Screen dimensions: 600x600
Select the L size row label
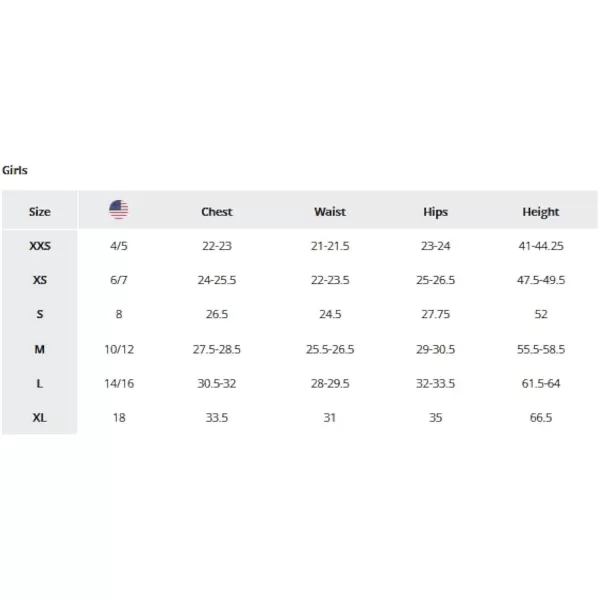tap(40, 383)
